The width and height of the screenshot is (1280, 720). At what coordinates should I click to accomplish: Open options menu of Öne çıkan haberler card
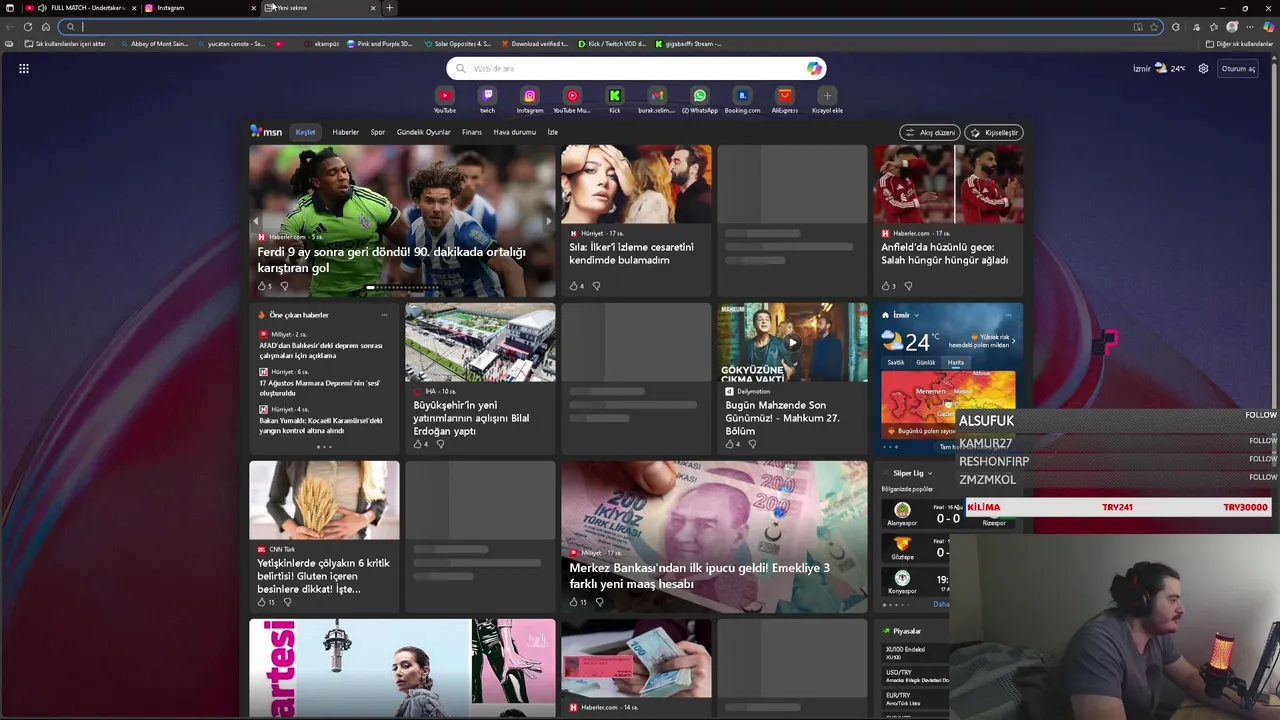384,315
